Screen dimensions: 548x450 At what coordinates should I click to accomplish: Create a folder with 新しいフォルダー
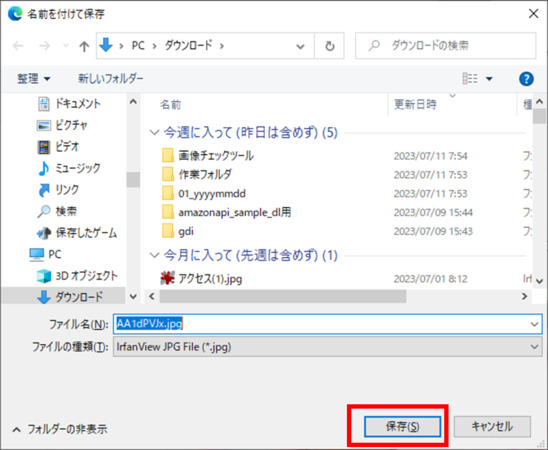tap(110, 79)
